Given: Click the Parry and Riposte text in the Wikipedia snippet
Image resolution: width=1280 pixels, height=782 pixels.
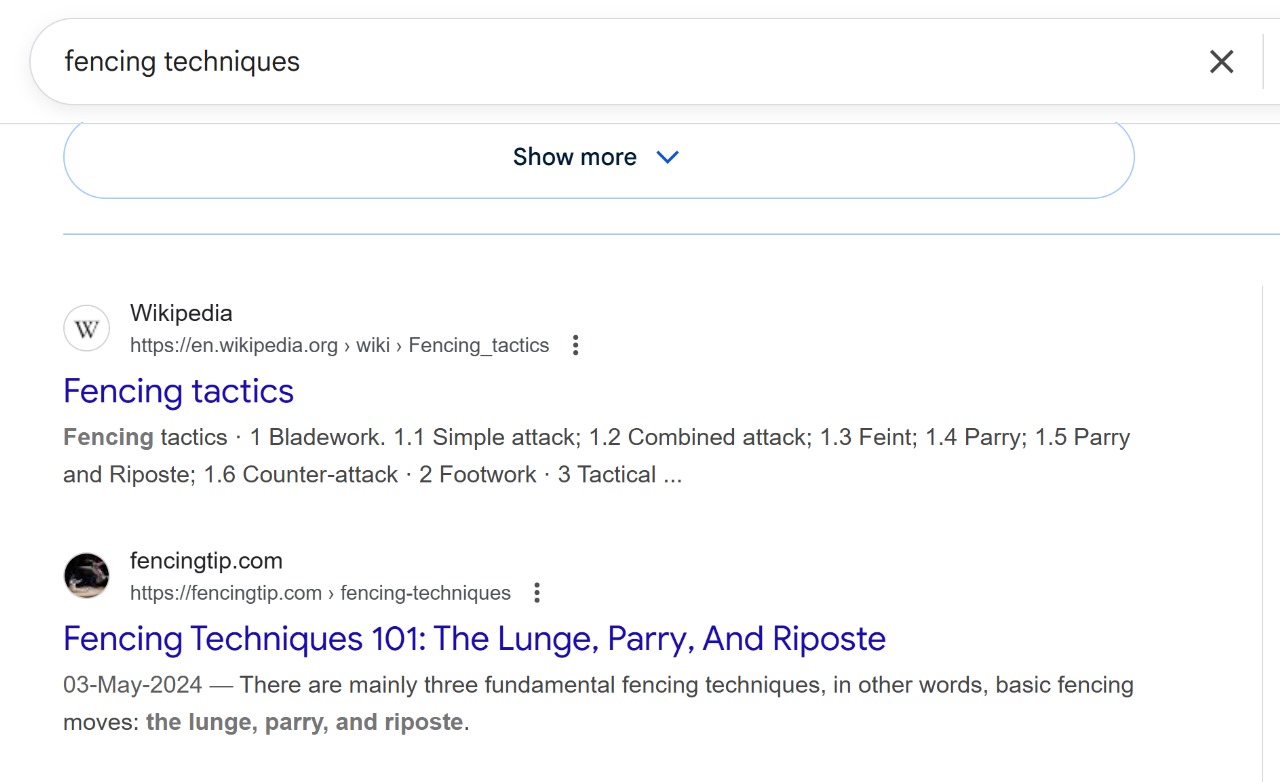Looking at the screenshot, I should pyautogui.click(x=127, y=475).
